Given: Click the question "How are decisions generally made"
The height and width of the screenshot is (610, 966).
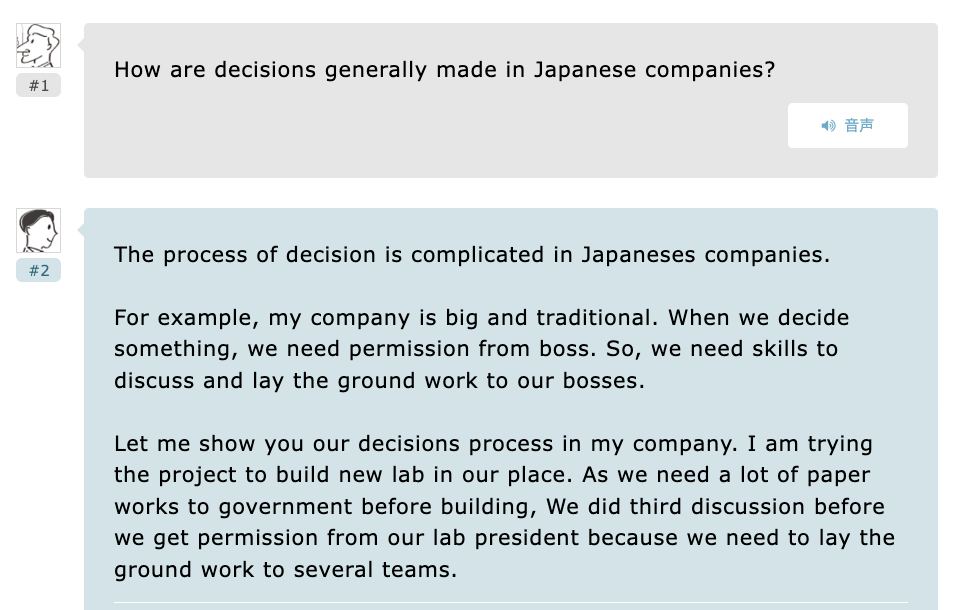Looking at the screenshot, I should (444, 70).
